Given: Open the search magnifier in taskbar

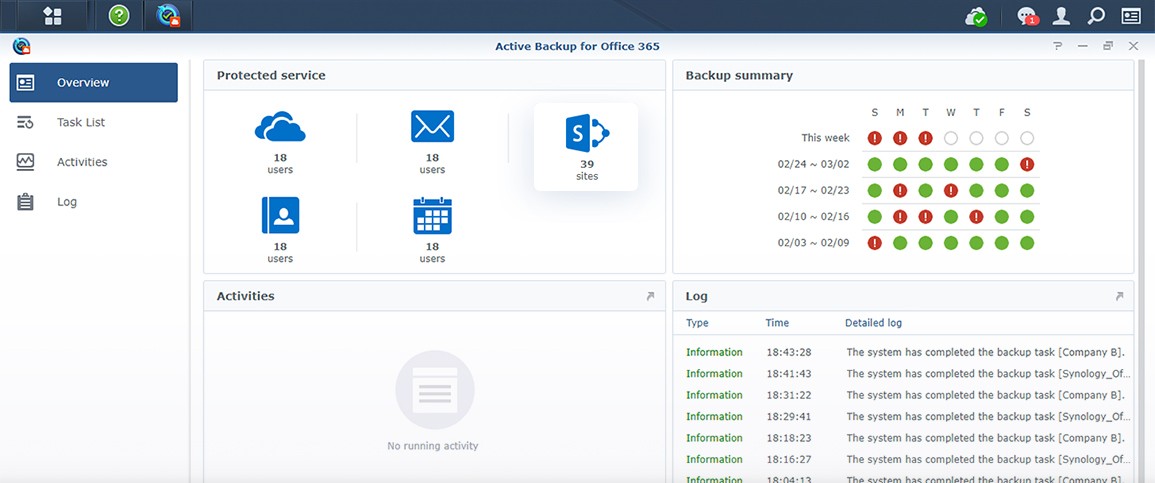Looking at the screenshot, I should (1096, 15).
